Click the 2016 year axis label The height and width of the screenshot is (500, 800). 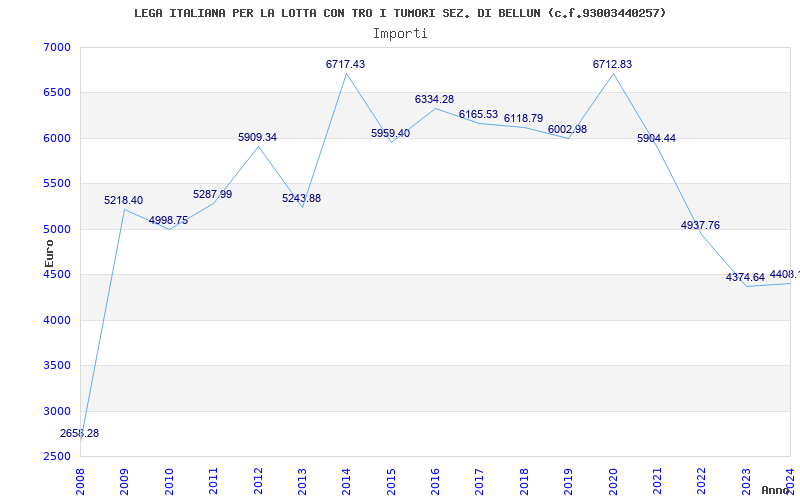pyautogui.click(x=436, y=481)
